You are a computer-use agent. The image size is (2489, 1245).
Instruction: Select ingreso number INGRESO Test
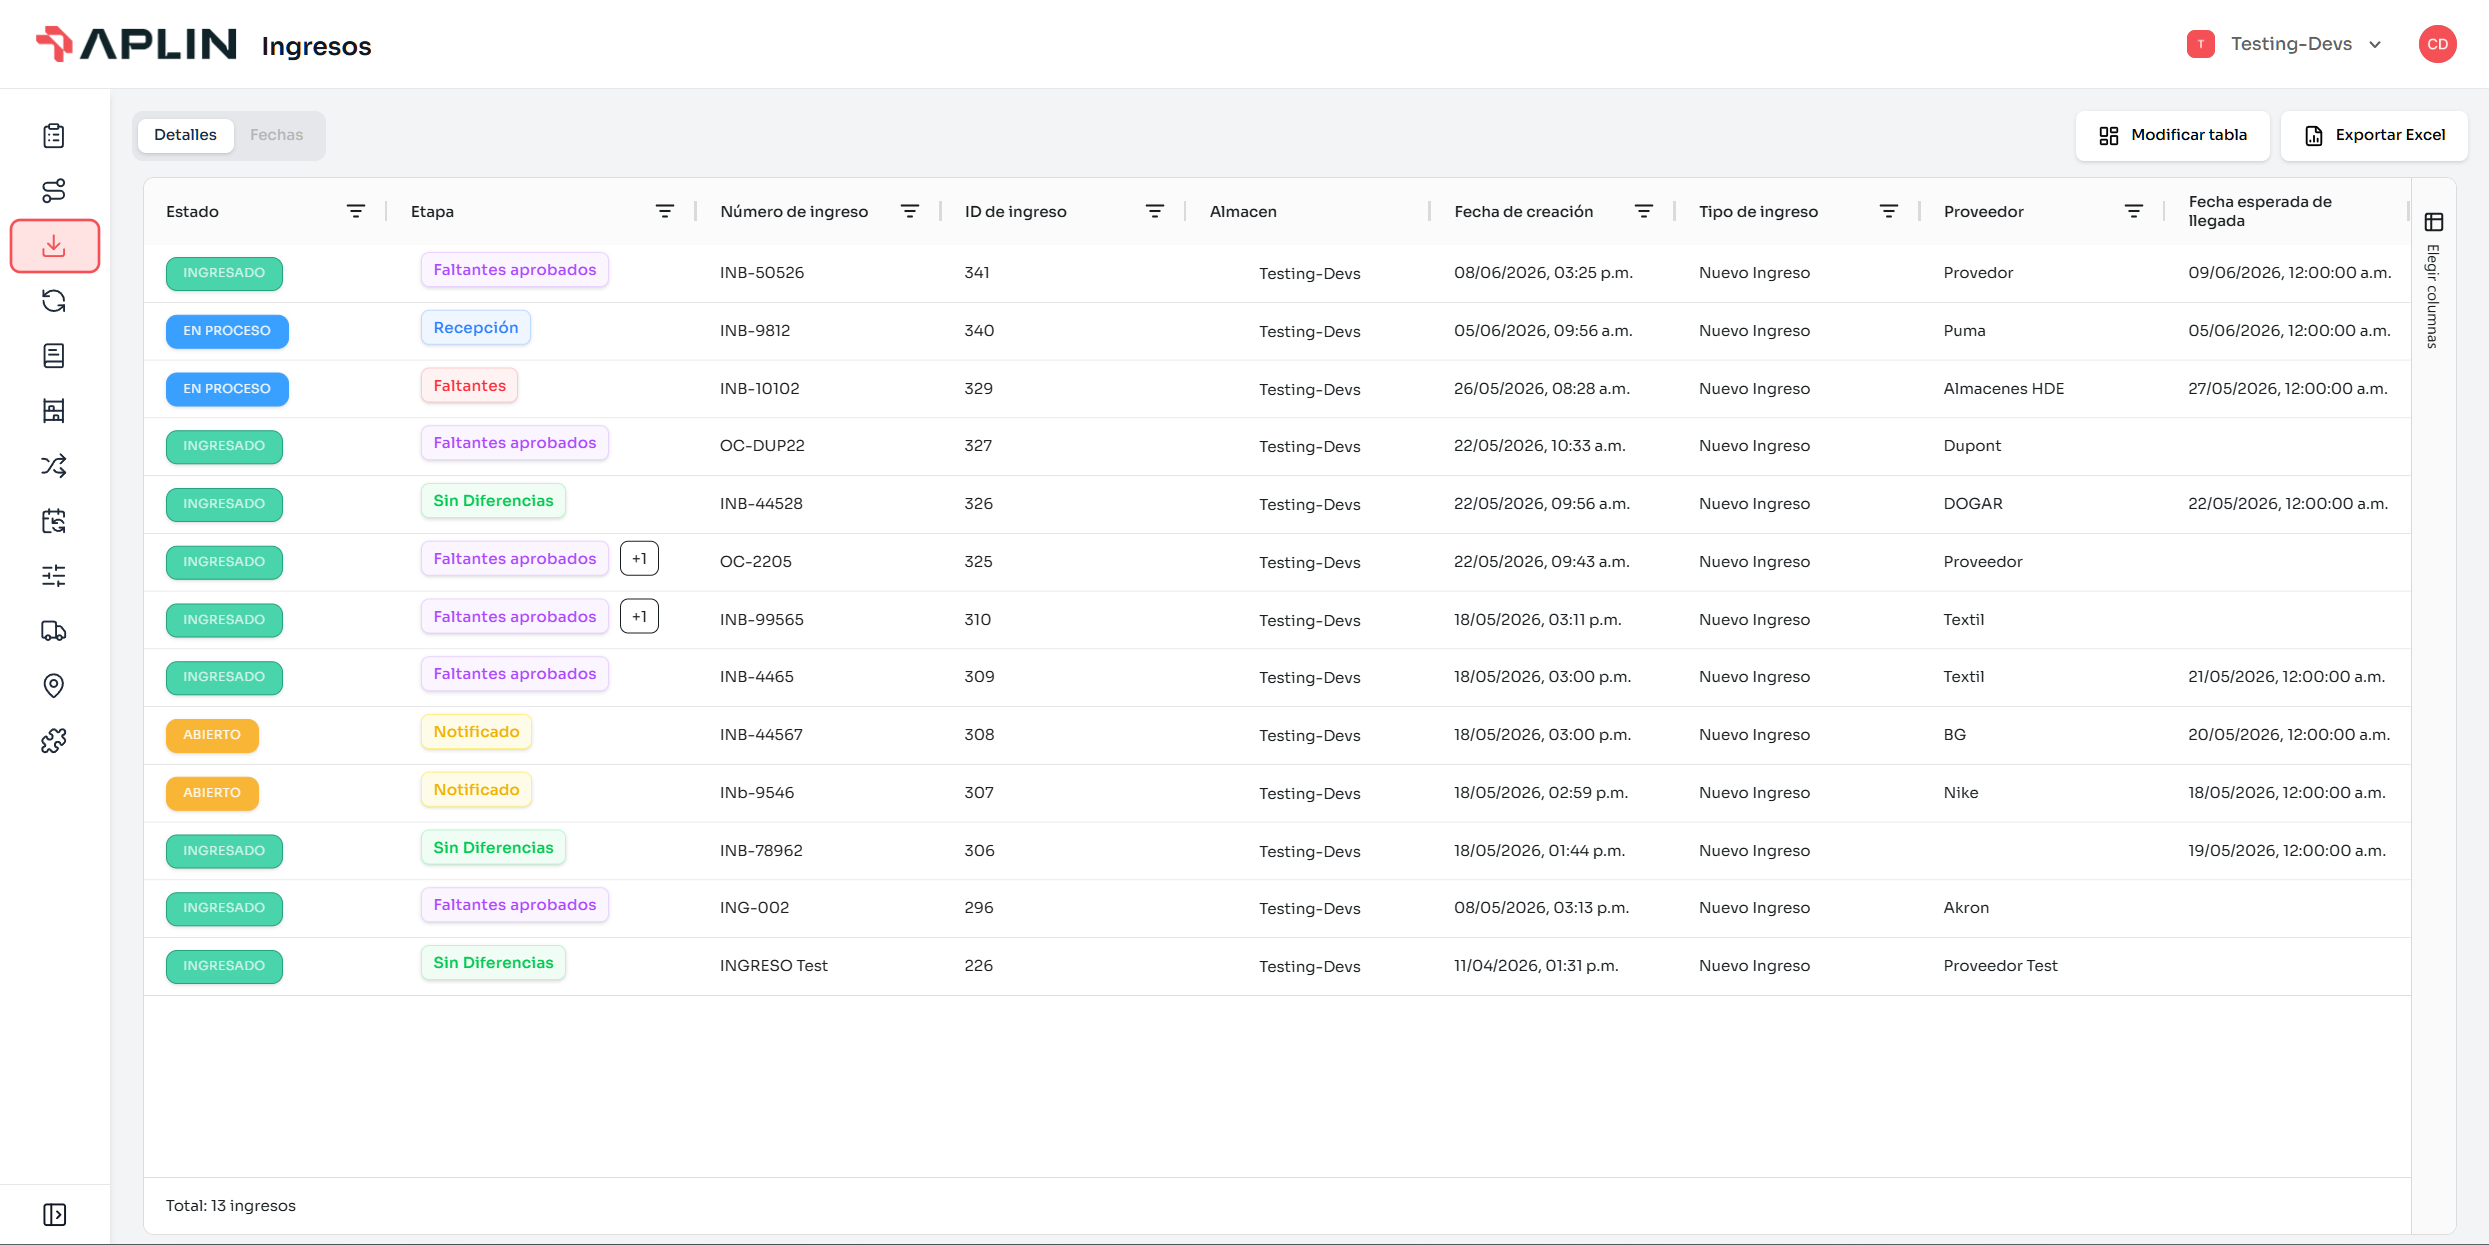[774, 966]
